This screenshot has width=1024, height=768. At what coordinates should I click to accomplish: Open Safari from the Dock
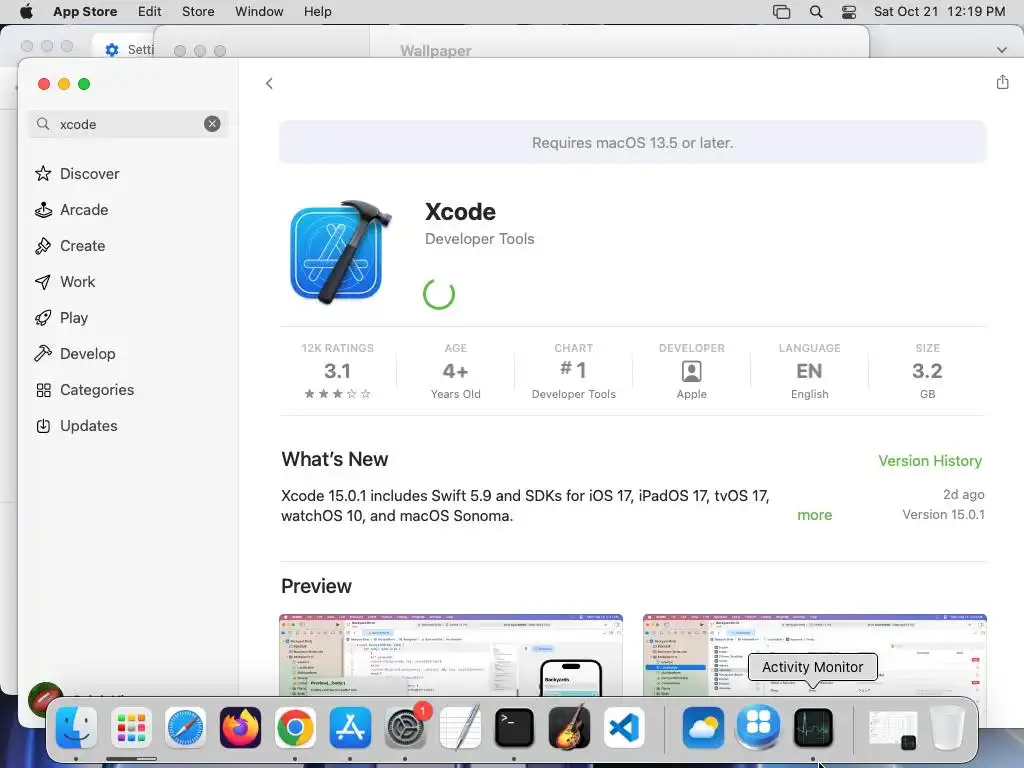click(185, 728)
